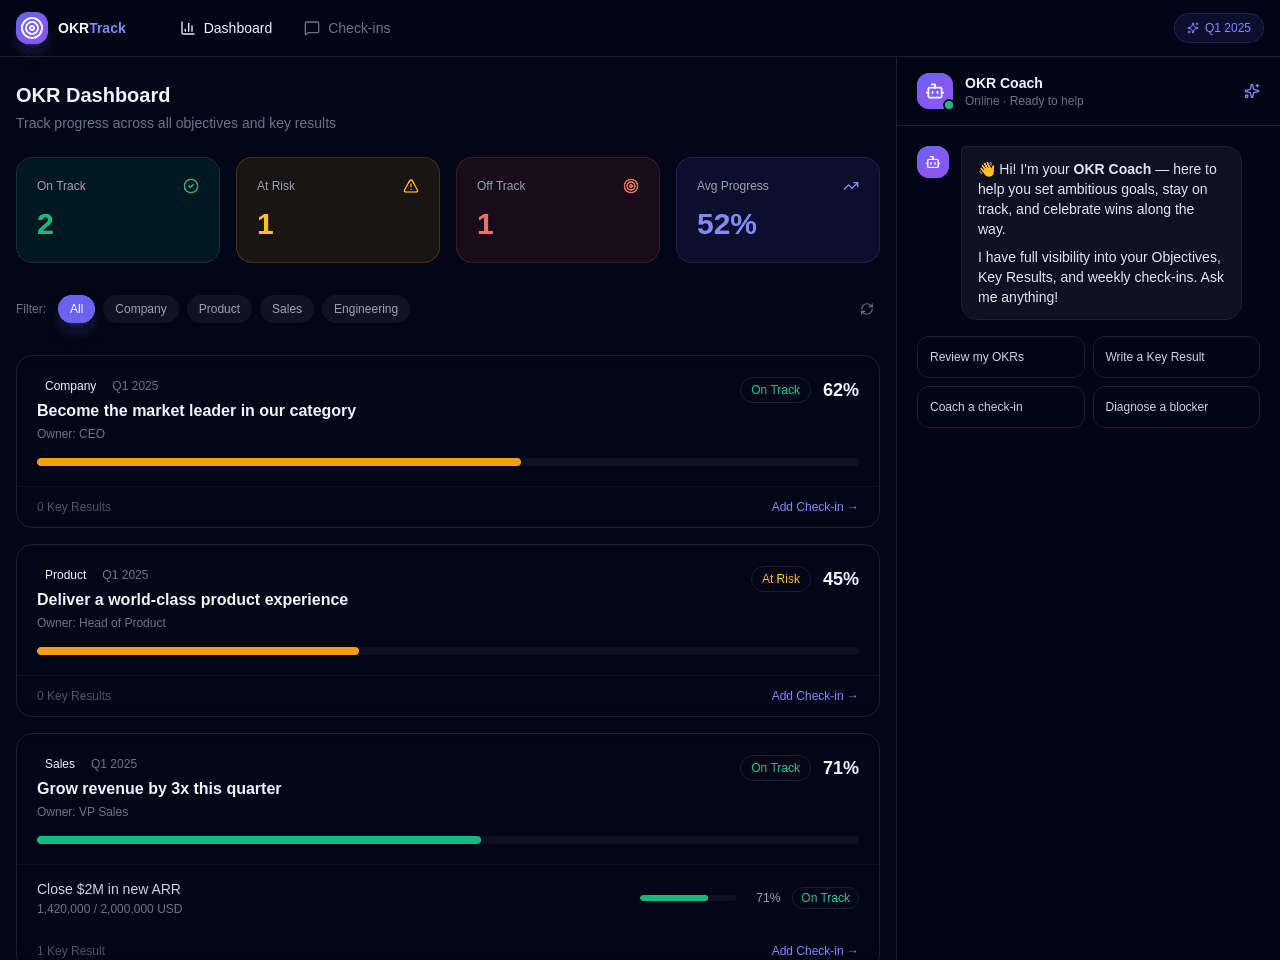Click '1,420,000 / 2,000,000 USD' value

coord(109,909)
